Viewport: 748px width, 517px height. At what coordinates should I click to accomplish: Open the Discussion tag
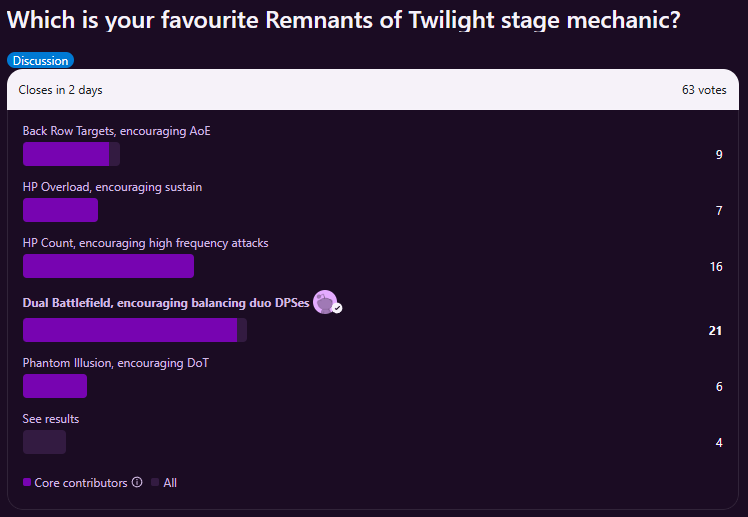40,61
